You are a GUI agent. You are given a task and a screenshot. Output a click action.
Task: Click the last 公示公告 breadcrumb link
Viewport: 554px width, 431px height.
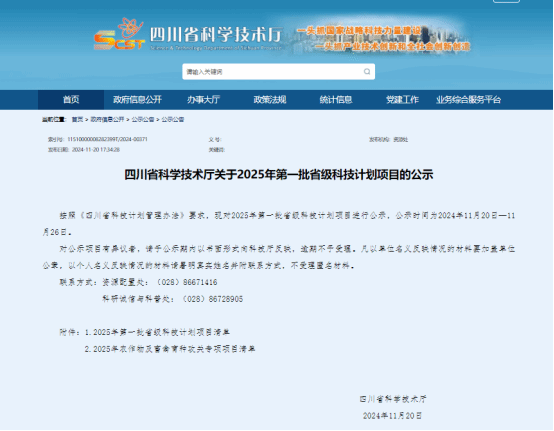[x=173, y=119]
